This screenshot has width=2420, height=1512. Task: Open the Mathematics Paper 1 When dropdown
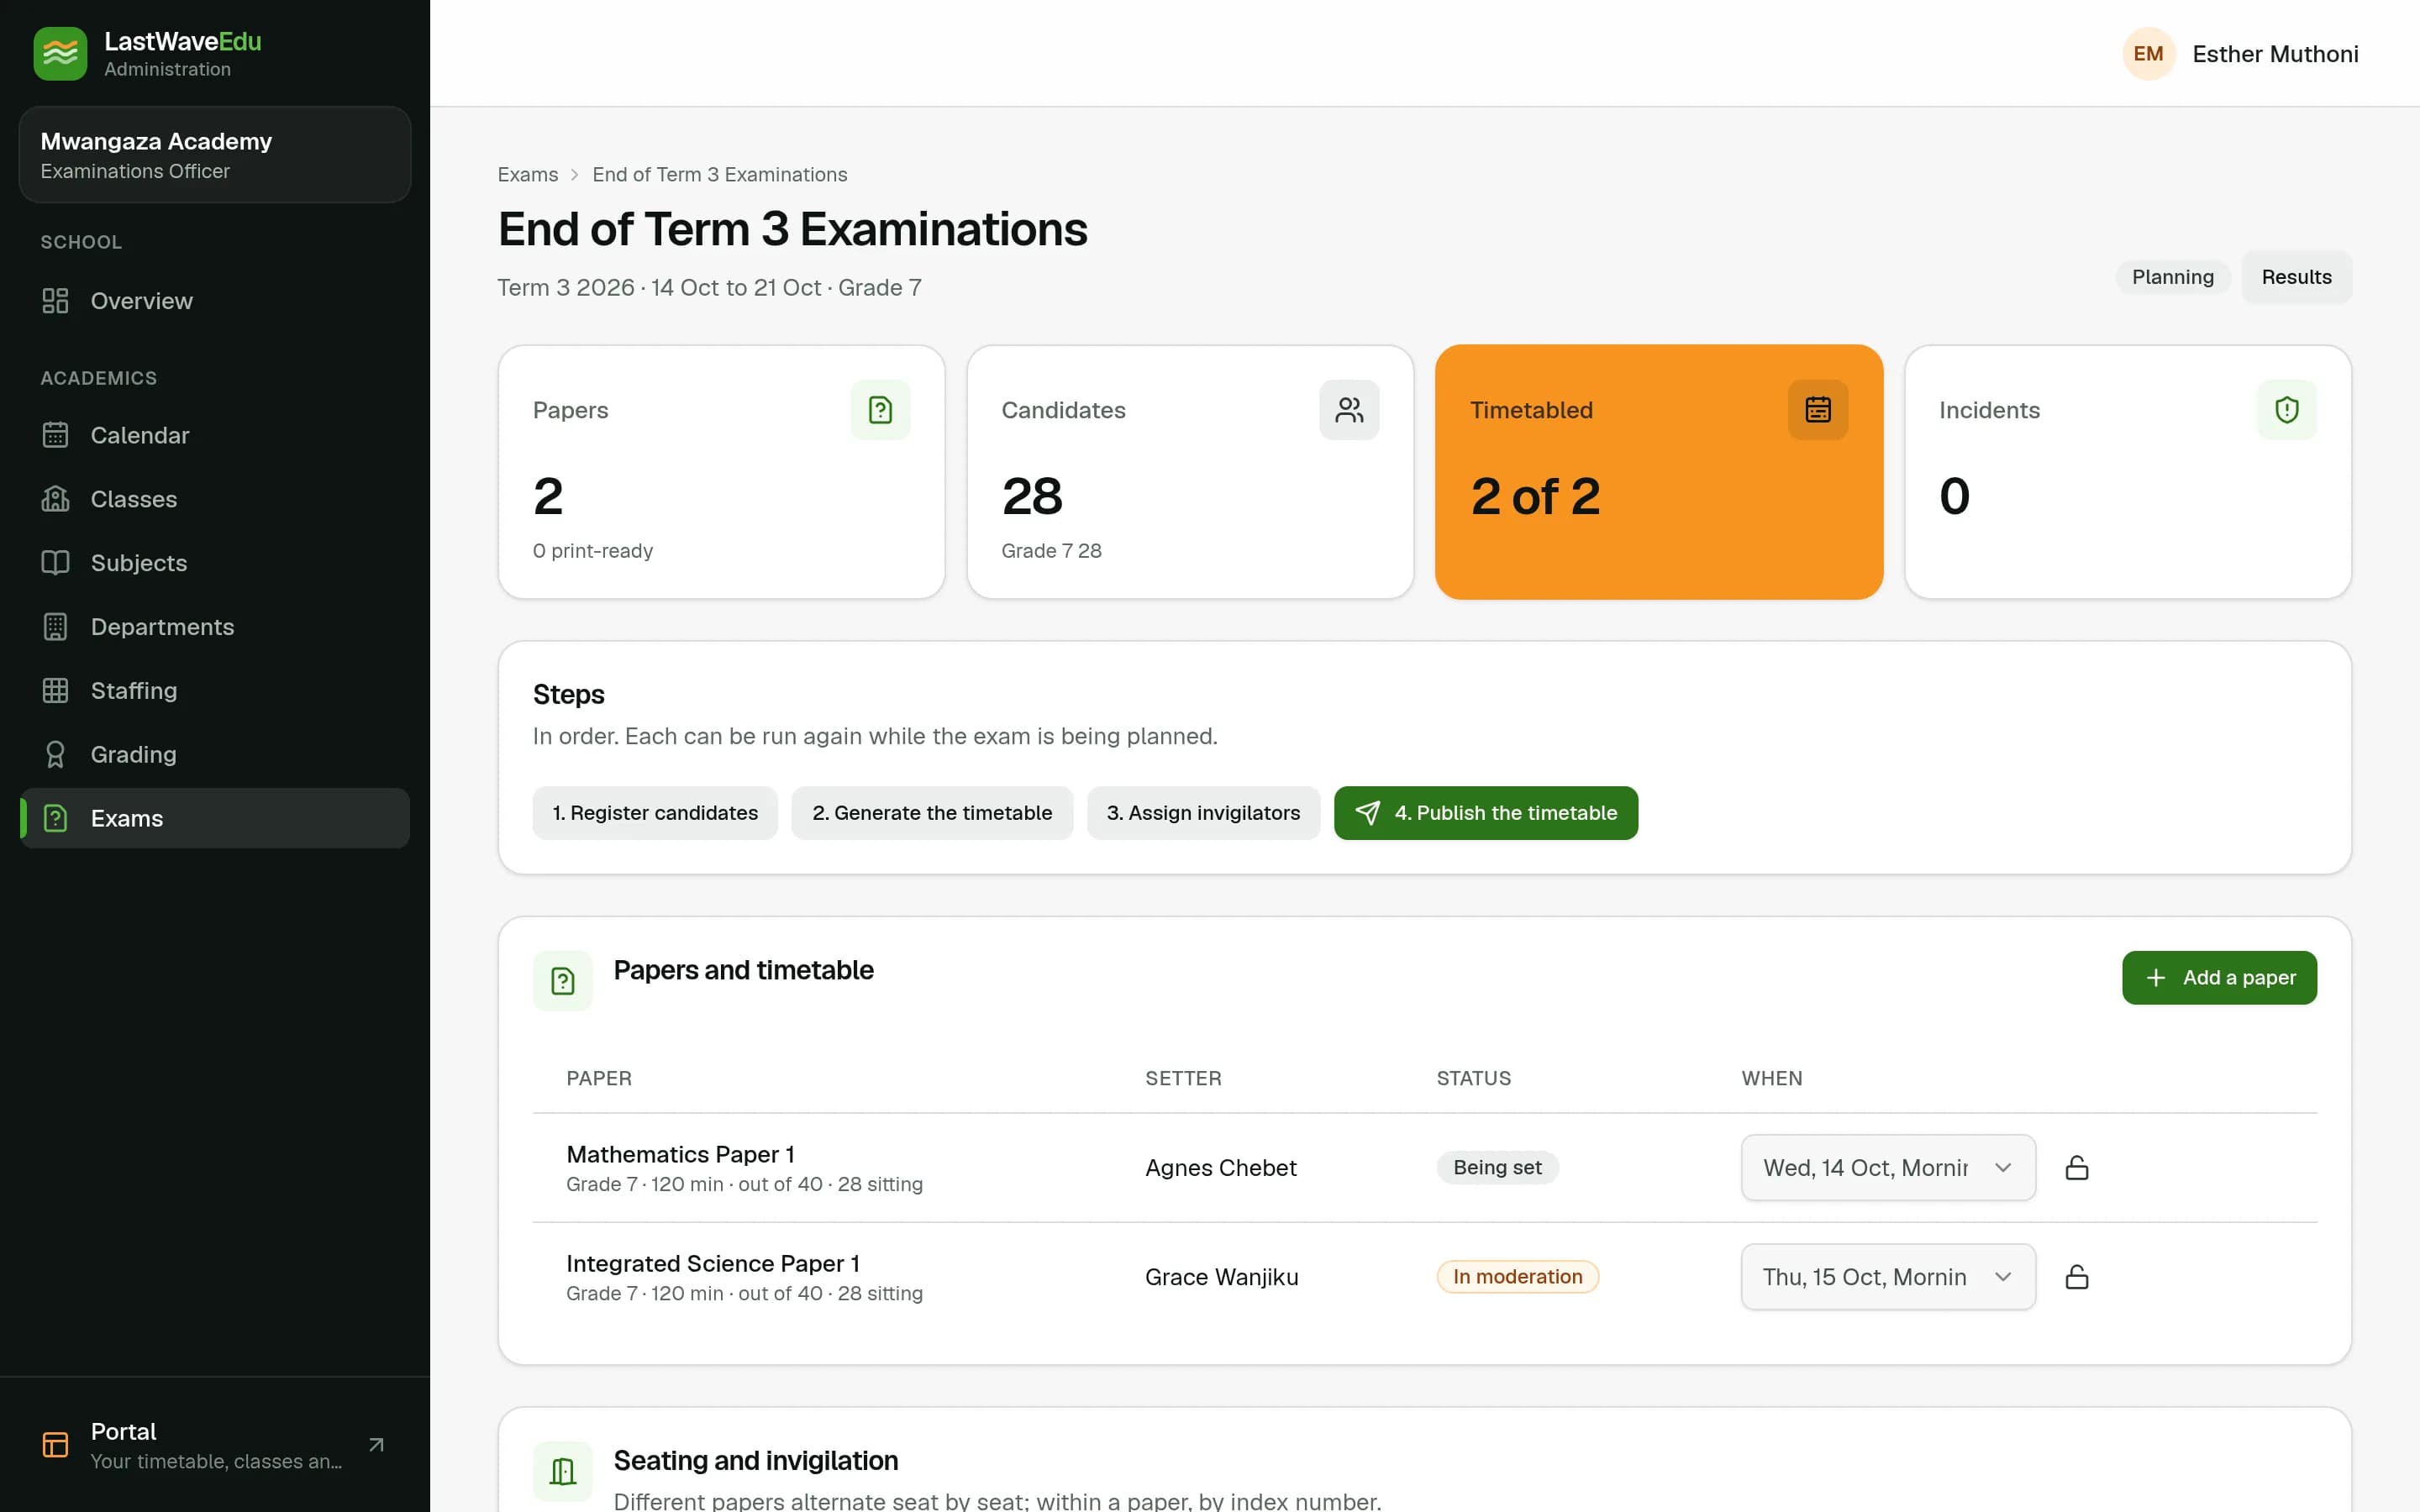(x=1888, y=1168)
